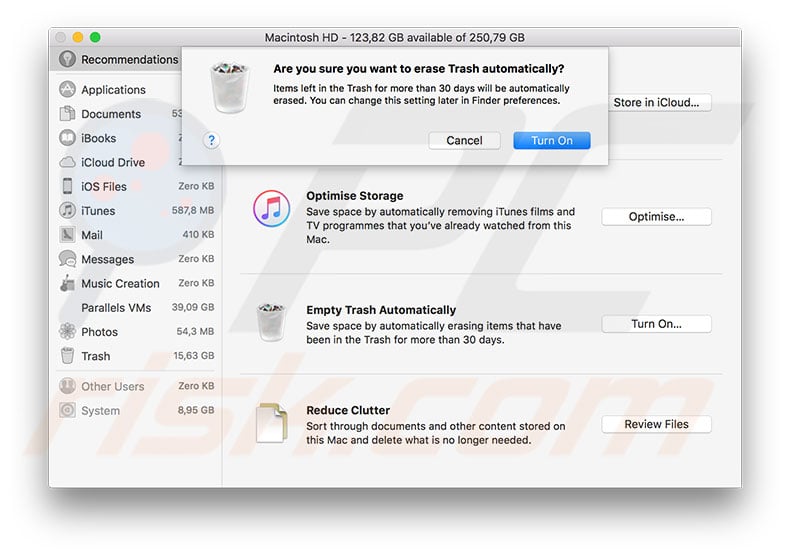Screen dimensions: 790x557
Task: Click the Photos flower icon in sidebar
Action: tap(67, 332)
